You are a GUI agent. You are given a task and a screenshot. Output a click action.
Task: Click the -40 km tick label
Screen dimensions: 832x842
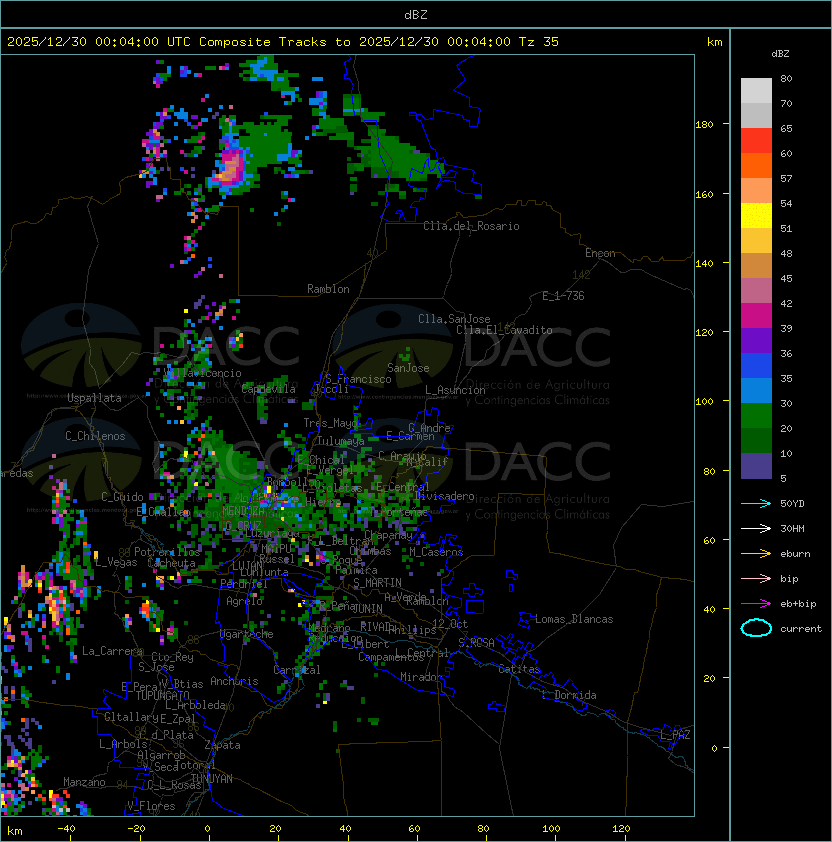(x=66, y=829)
